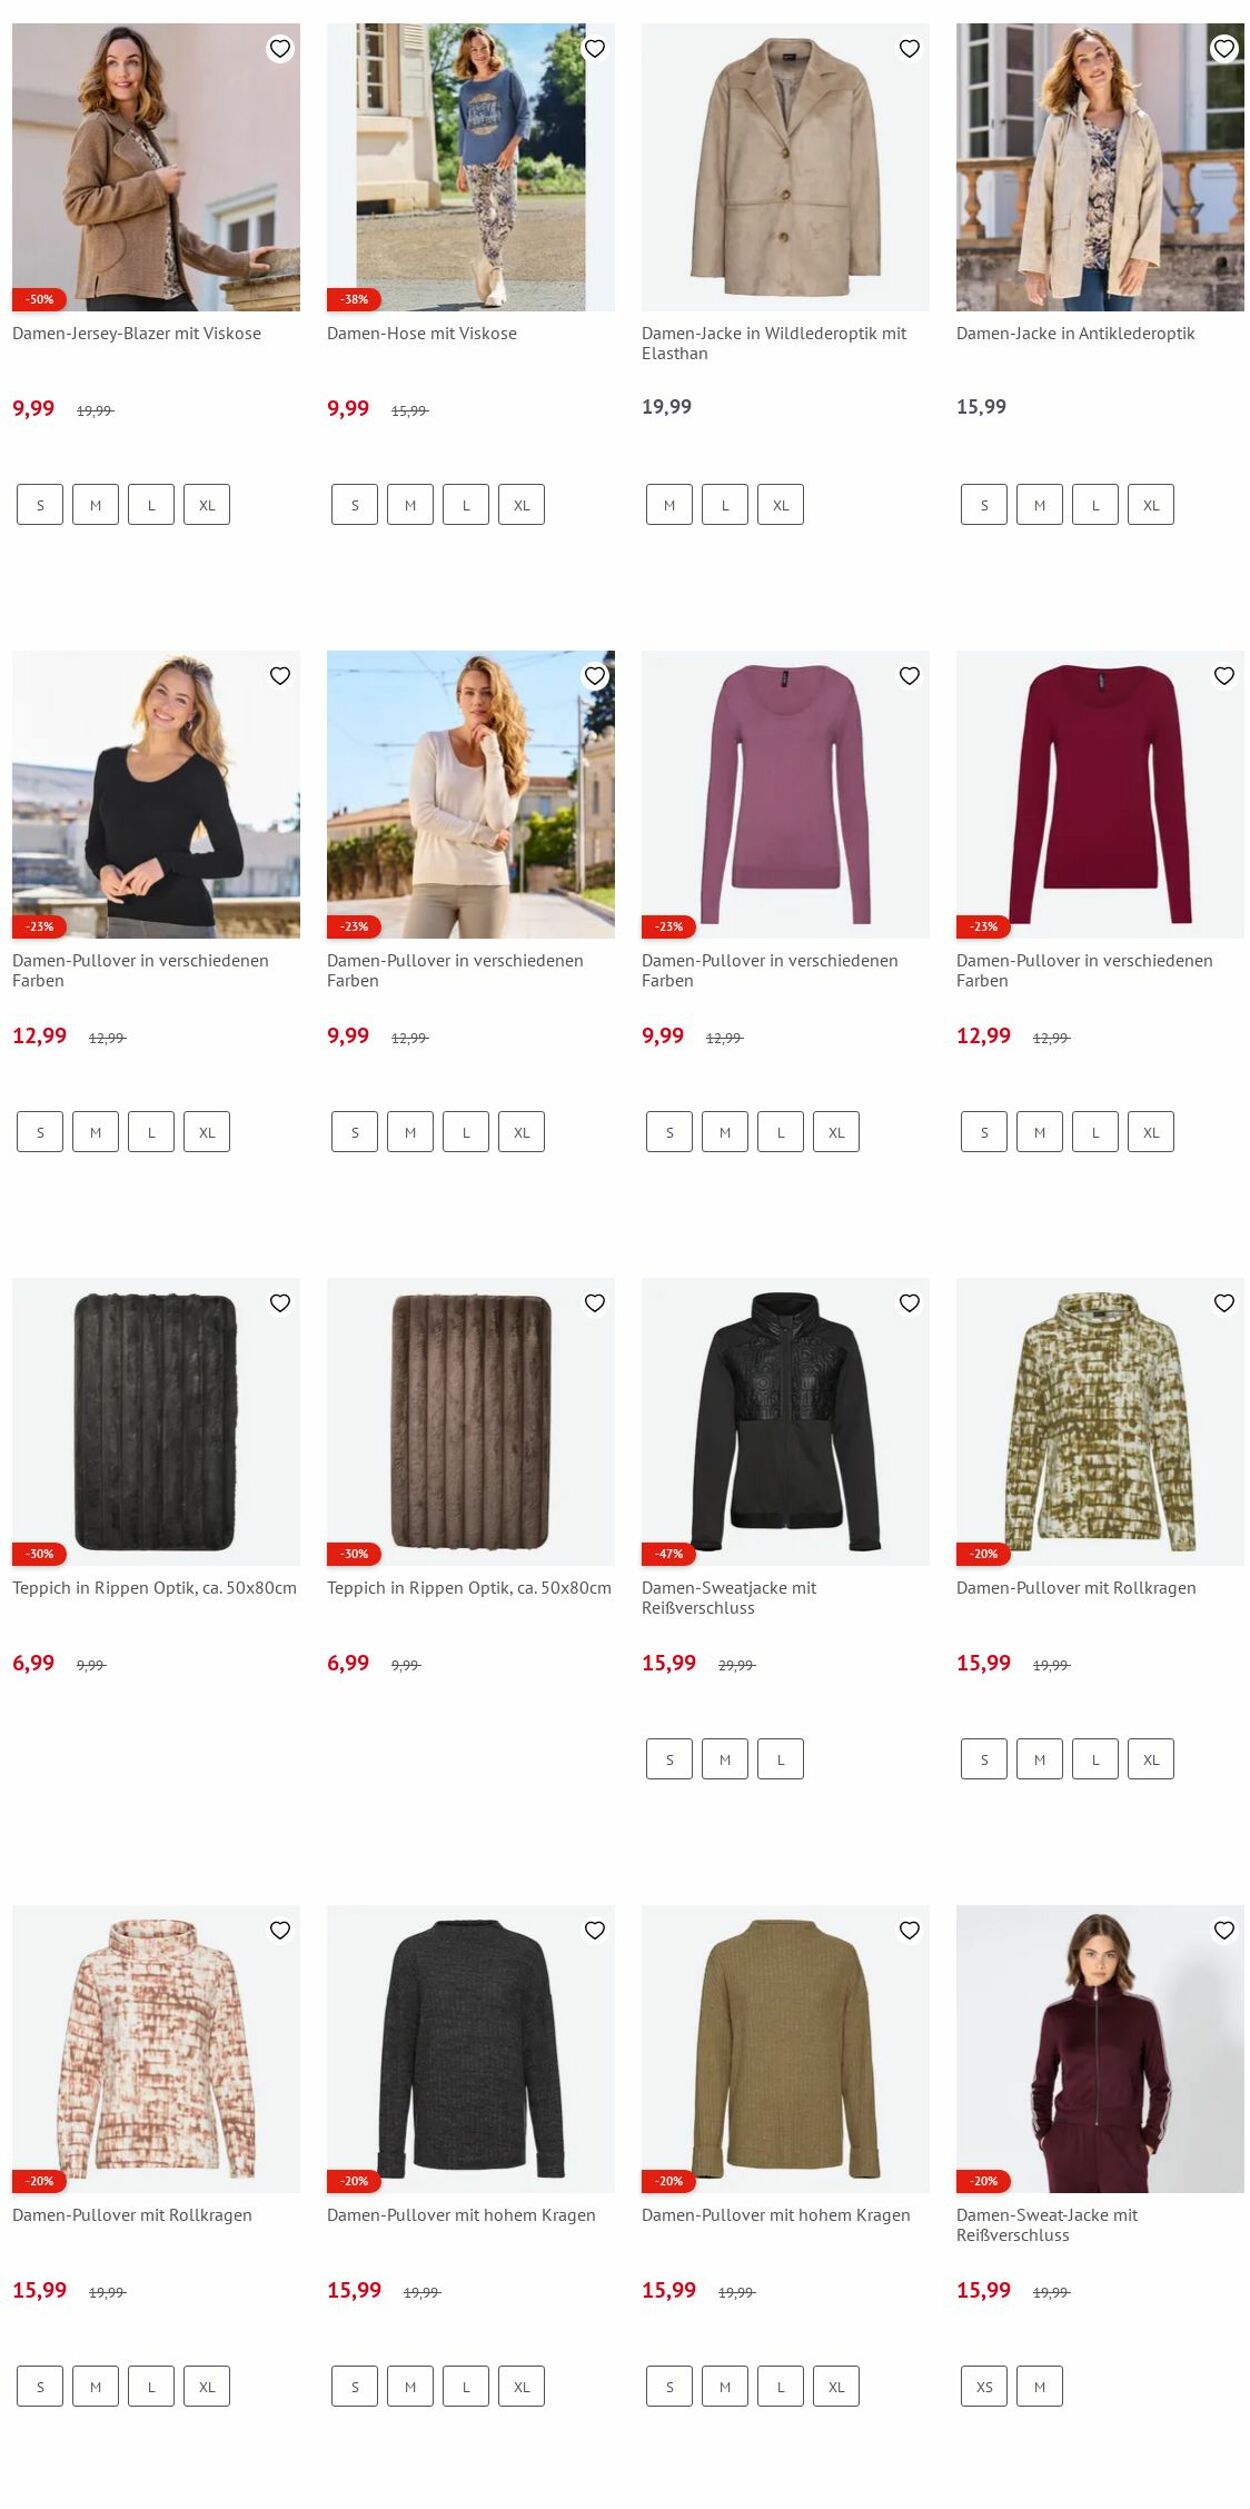This screenshot has width=1250, height=2509.
Task: Choose size XL for Damen-Hose mit Viskose
Action: (522, 505)
